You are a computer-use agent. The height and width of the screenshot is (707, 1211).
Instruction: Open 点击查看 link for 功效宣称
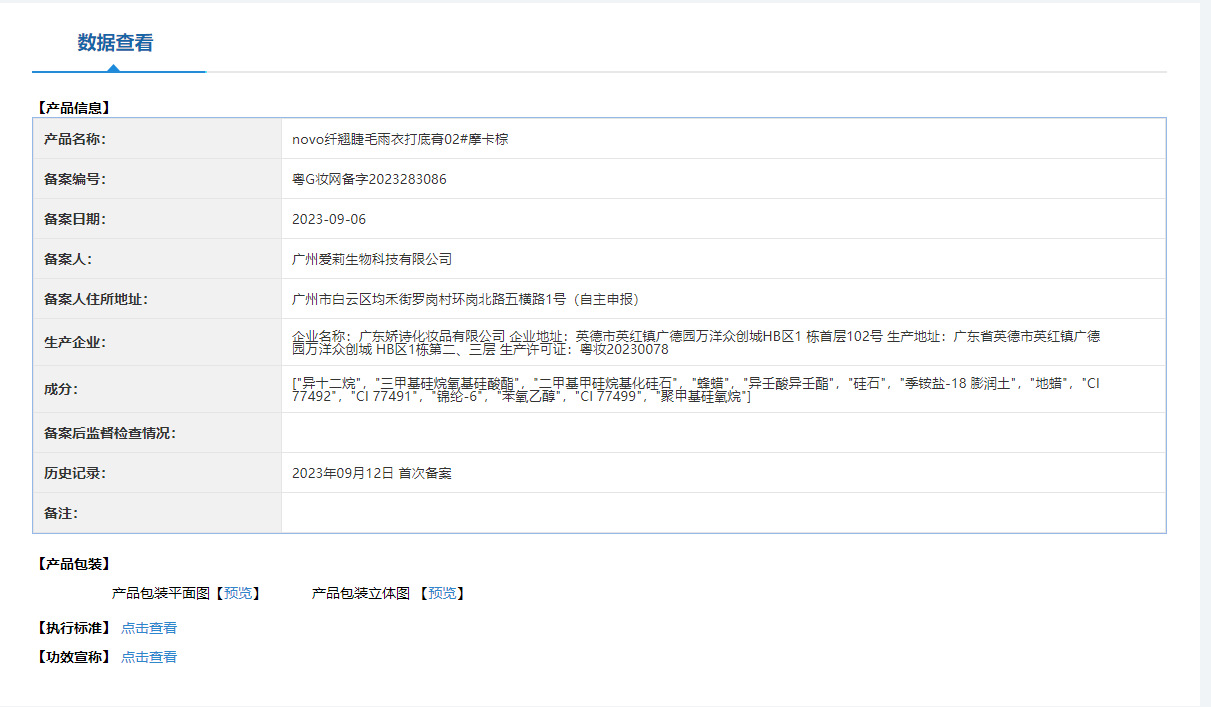pos(149,657)
